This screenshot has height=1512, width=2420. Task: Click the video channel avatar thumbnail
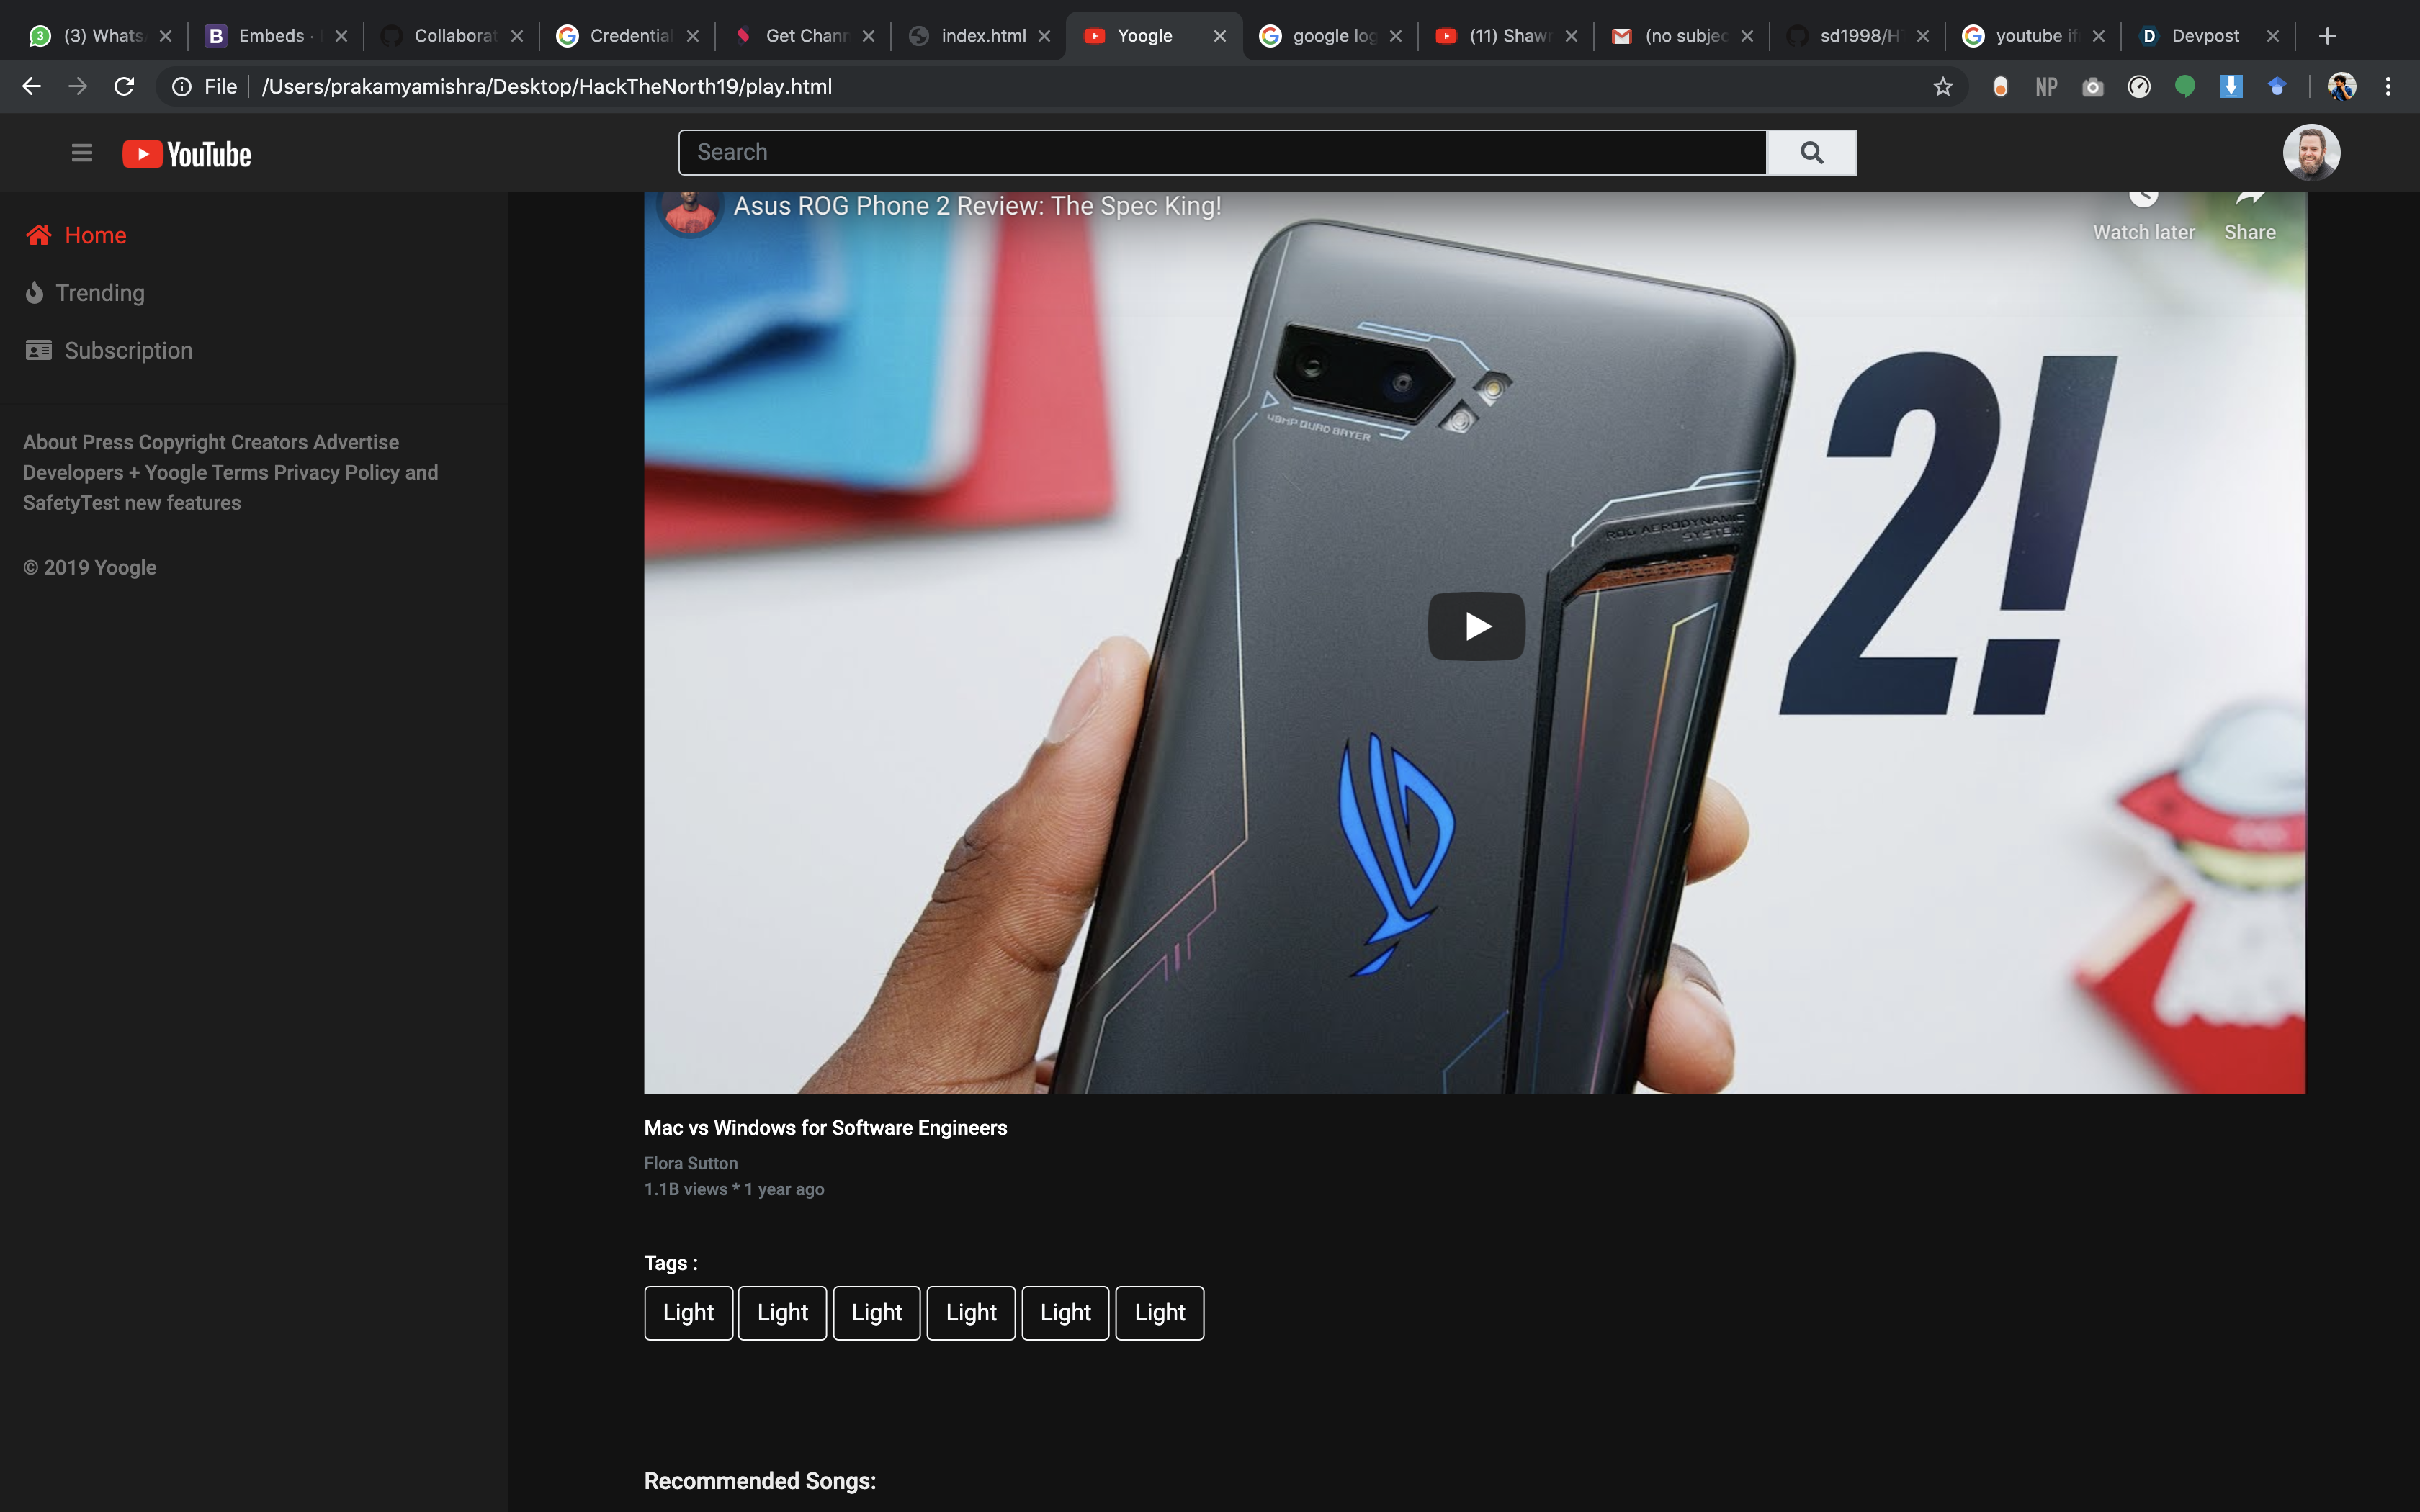pyautogui.click(x=689, y=211)
